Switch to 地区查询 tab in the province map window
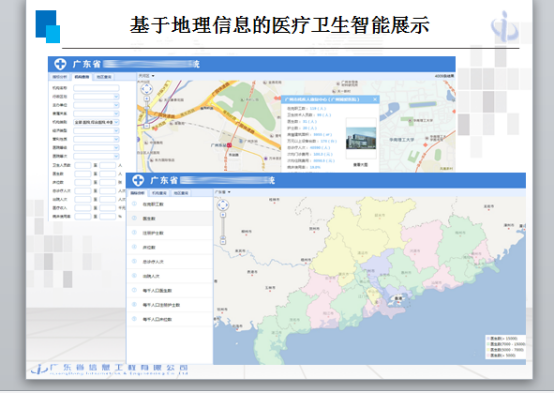Image resolution: width=555 pixels, height=393 pixels. 181,193
